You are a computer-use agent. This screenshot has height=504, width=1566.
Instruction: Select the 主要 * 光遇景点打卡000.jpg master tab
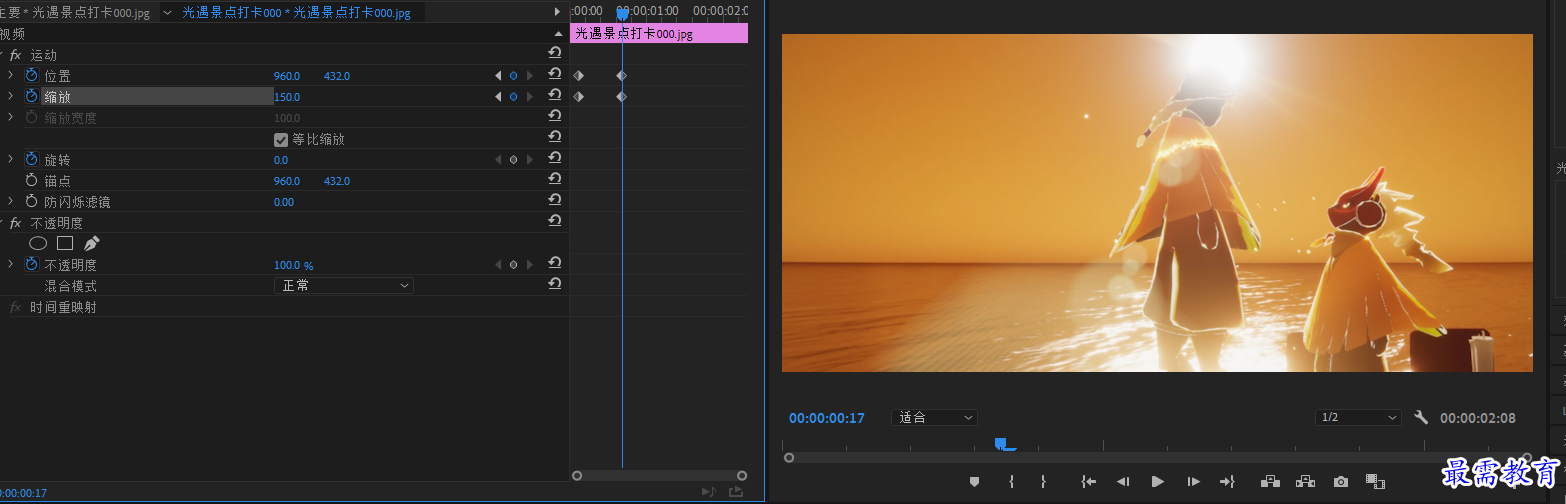(77, 12)
